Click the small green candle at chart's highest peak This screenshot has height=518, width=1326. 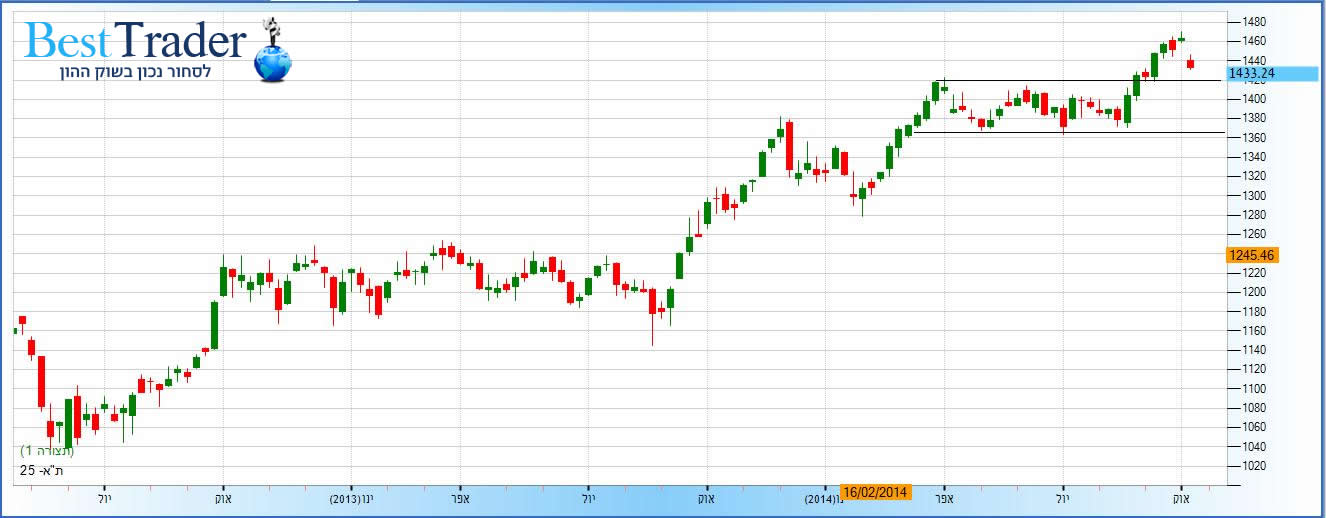(x=1181, y=40)
